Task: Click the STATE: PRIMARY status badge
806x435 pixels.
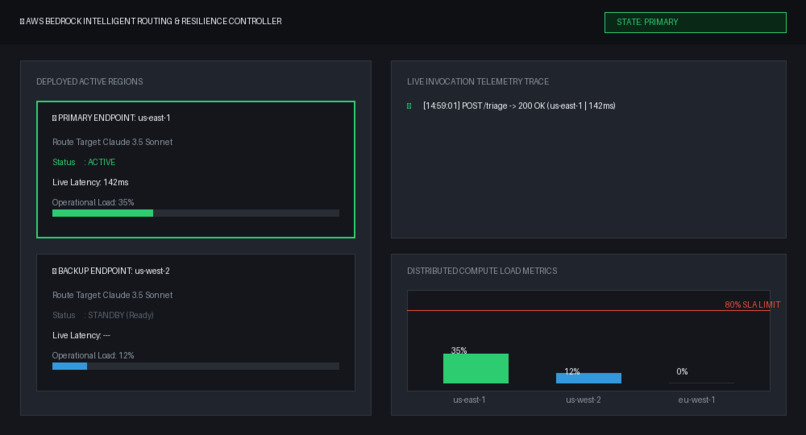Action: 695,22
